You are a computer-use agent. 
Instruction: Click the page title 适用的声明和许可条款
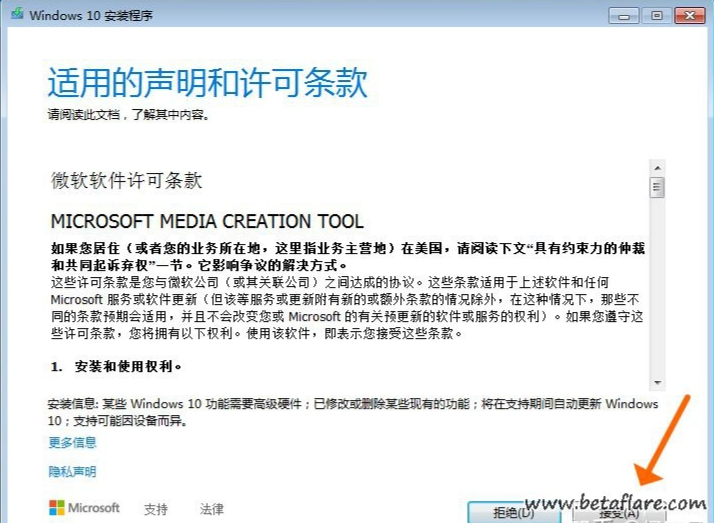[x=208, y=82]
